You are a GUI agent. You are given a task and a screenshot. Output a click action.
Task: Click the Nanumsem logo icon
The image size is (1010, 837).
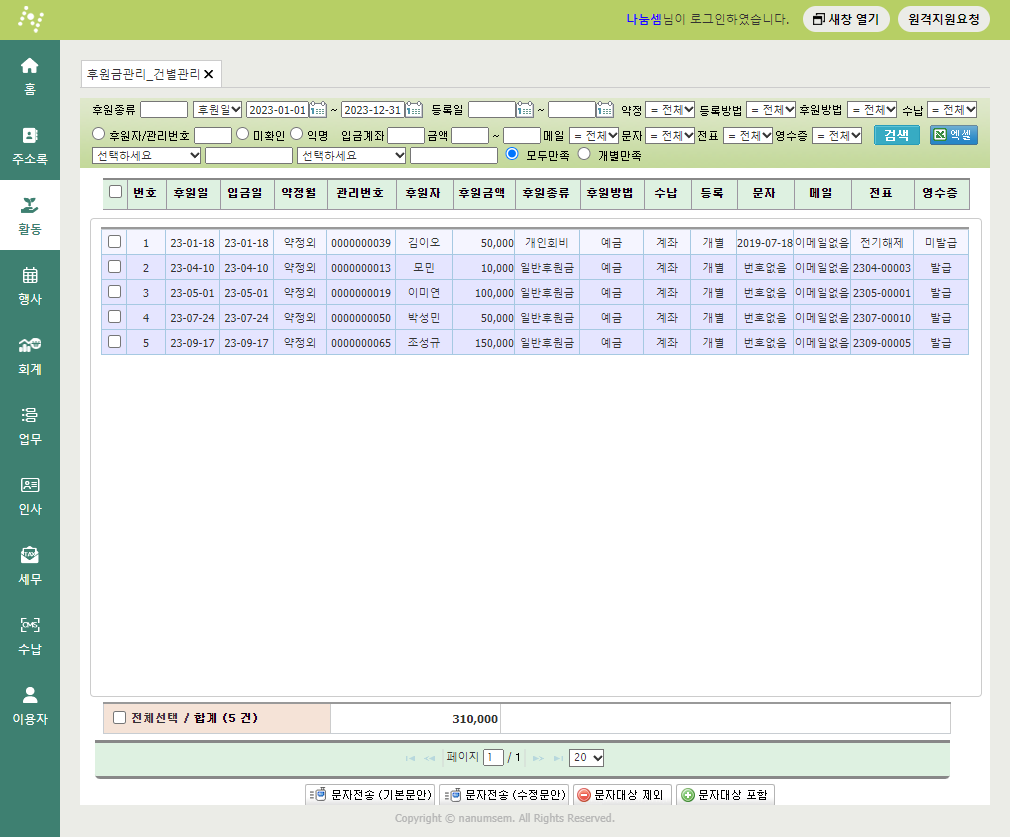coord(30,19)
